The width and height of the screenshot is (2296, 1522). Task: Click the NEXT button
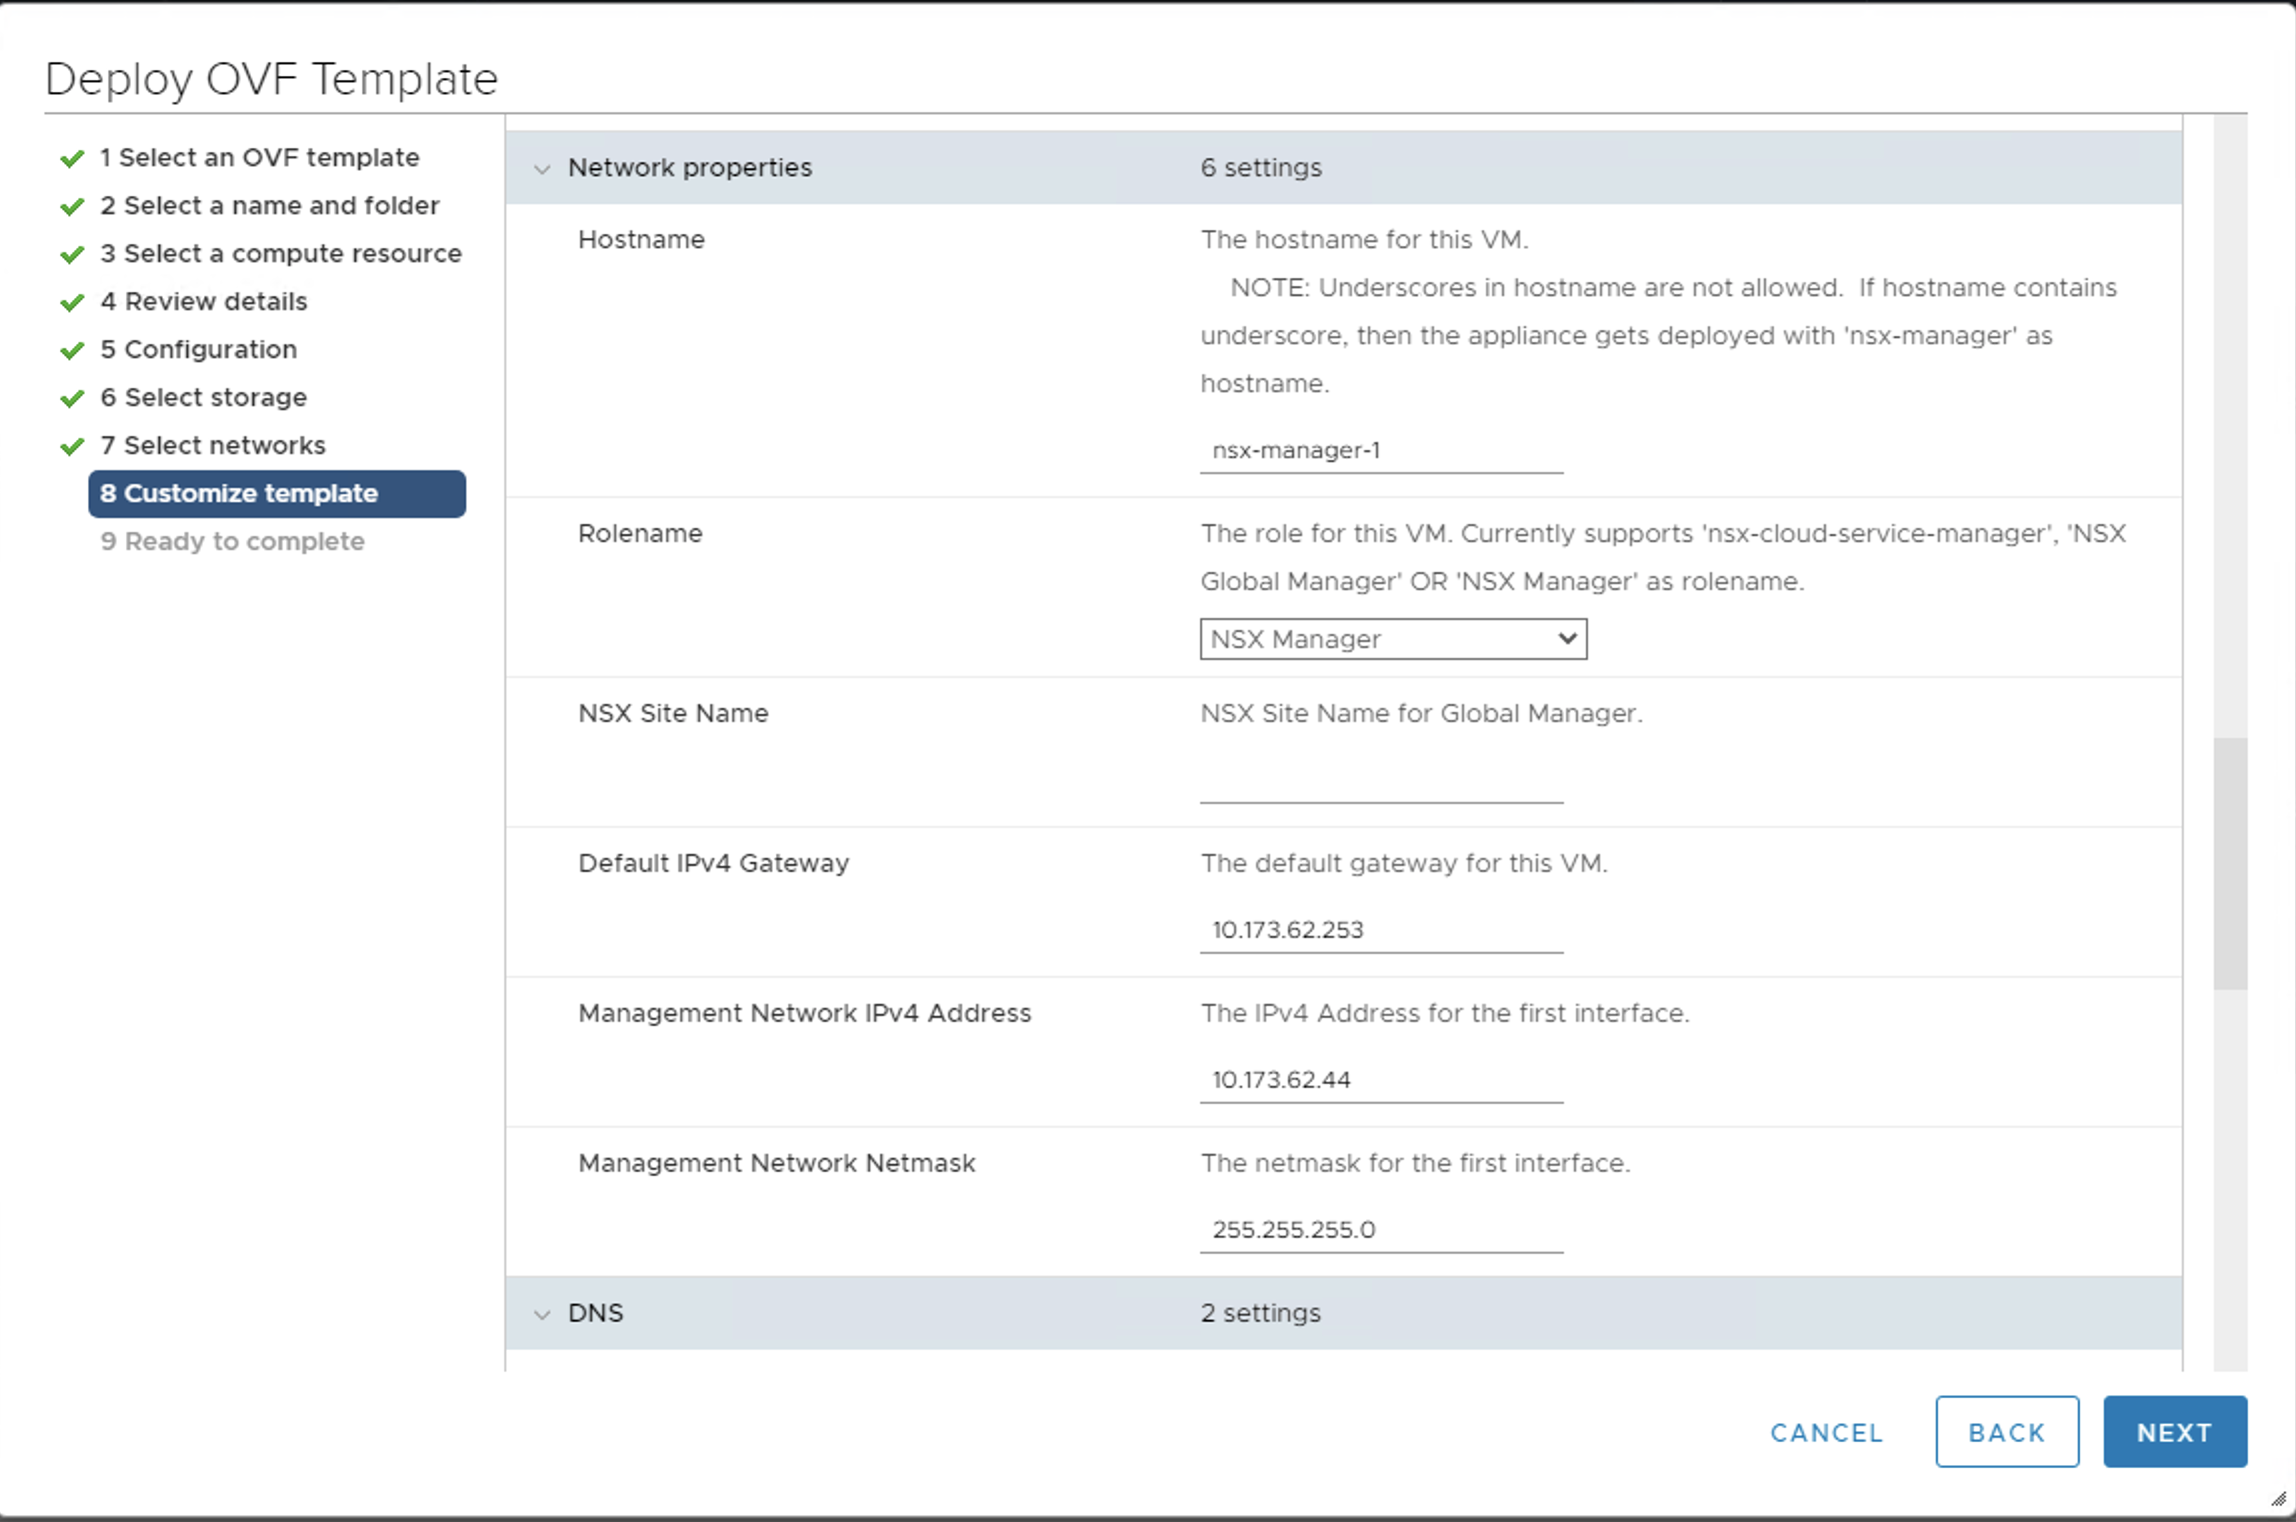point(2175,1432)
